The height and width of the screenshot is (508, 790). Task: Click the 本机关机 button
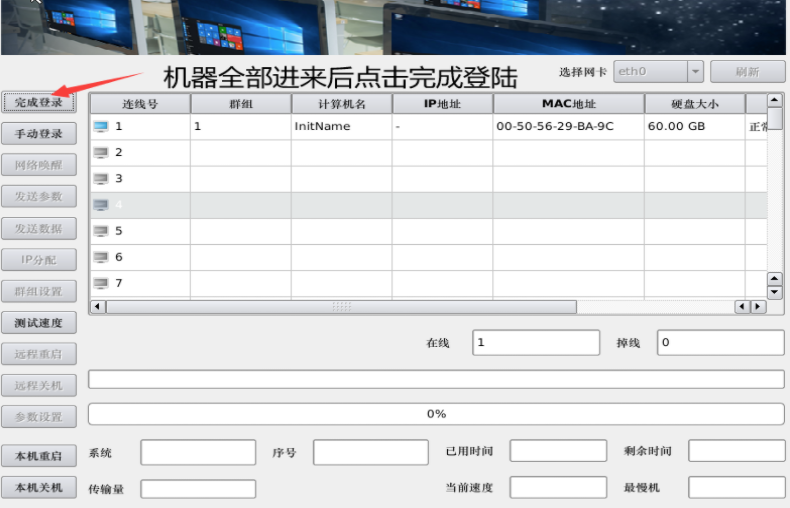pyautogui.click(x=39, y=487)
